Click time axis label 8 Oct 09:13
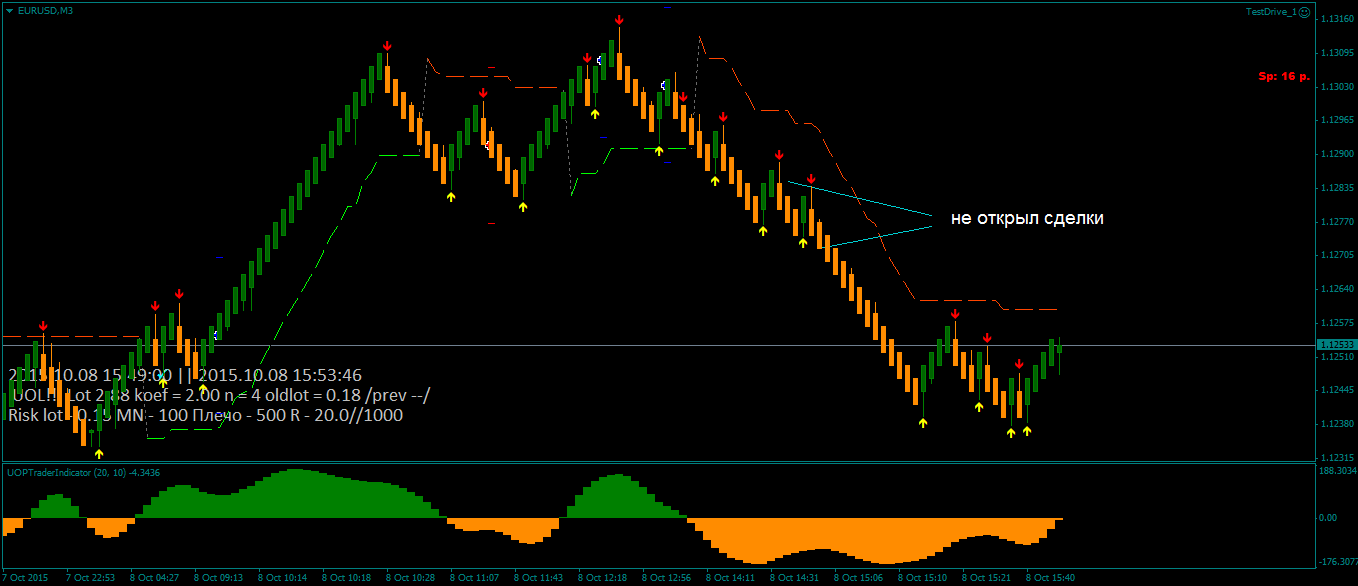 [218, 578]
